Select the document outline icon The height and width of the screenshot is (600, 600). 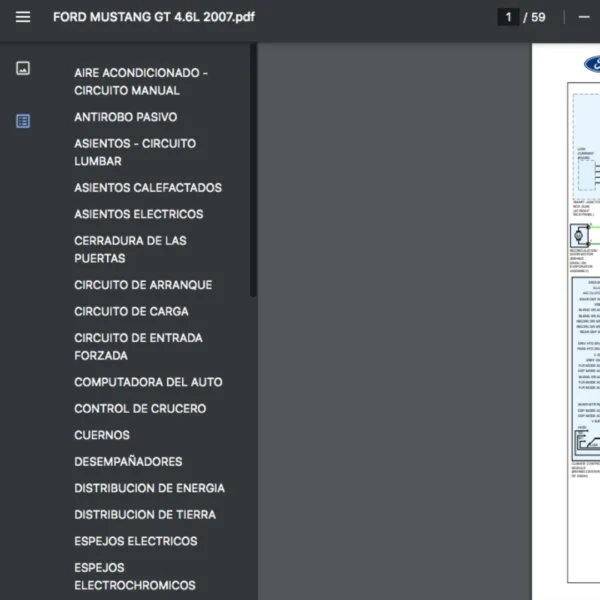pos(23,121)
